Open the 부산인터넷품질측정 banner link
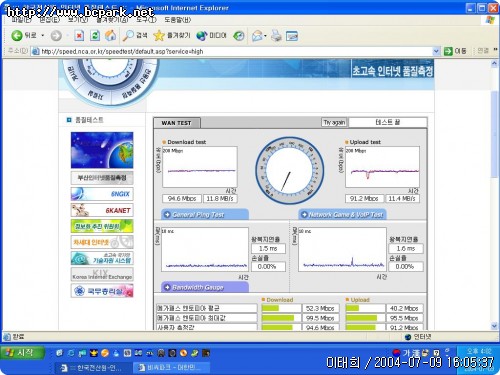Viewport: 500px width, 375px height. coord(102,178)
